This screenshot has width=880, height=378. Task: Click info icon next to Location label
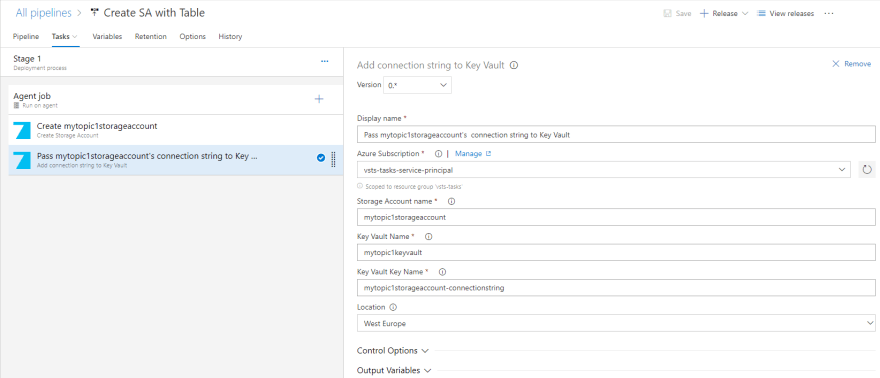coord(393,307)
